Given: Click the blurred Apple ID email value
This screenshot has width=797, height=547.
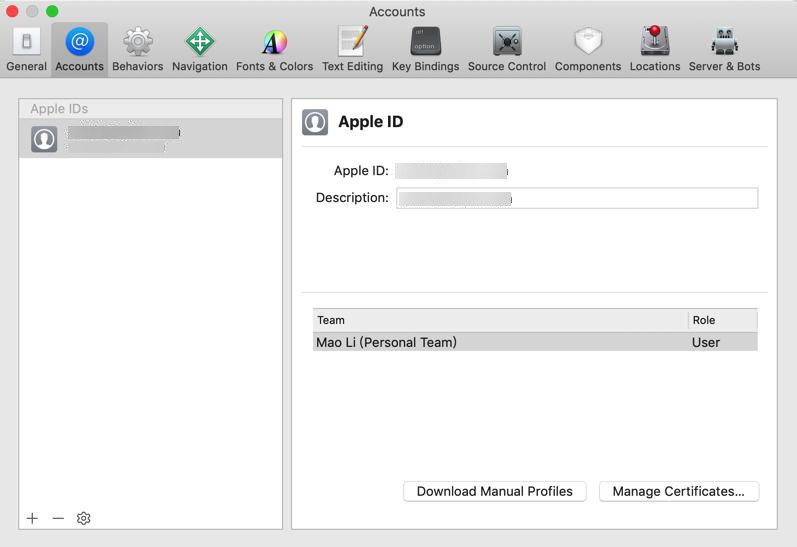Looking at the screenshot, I should click(x=451, y=171).
